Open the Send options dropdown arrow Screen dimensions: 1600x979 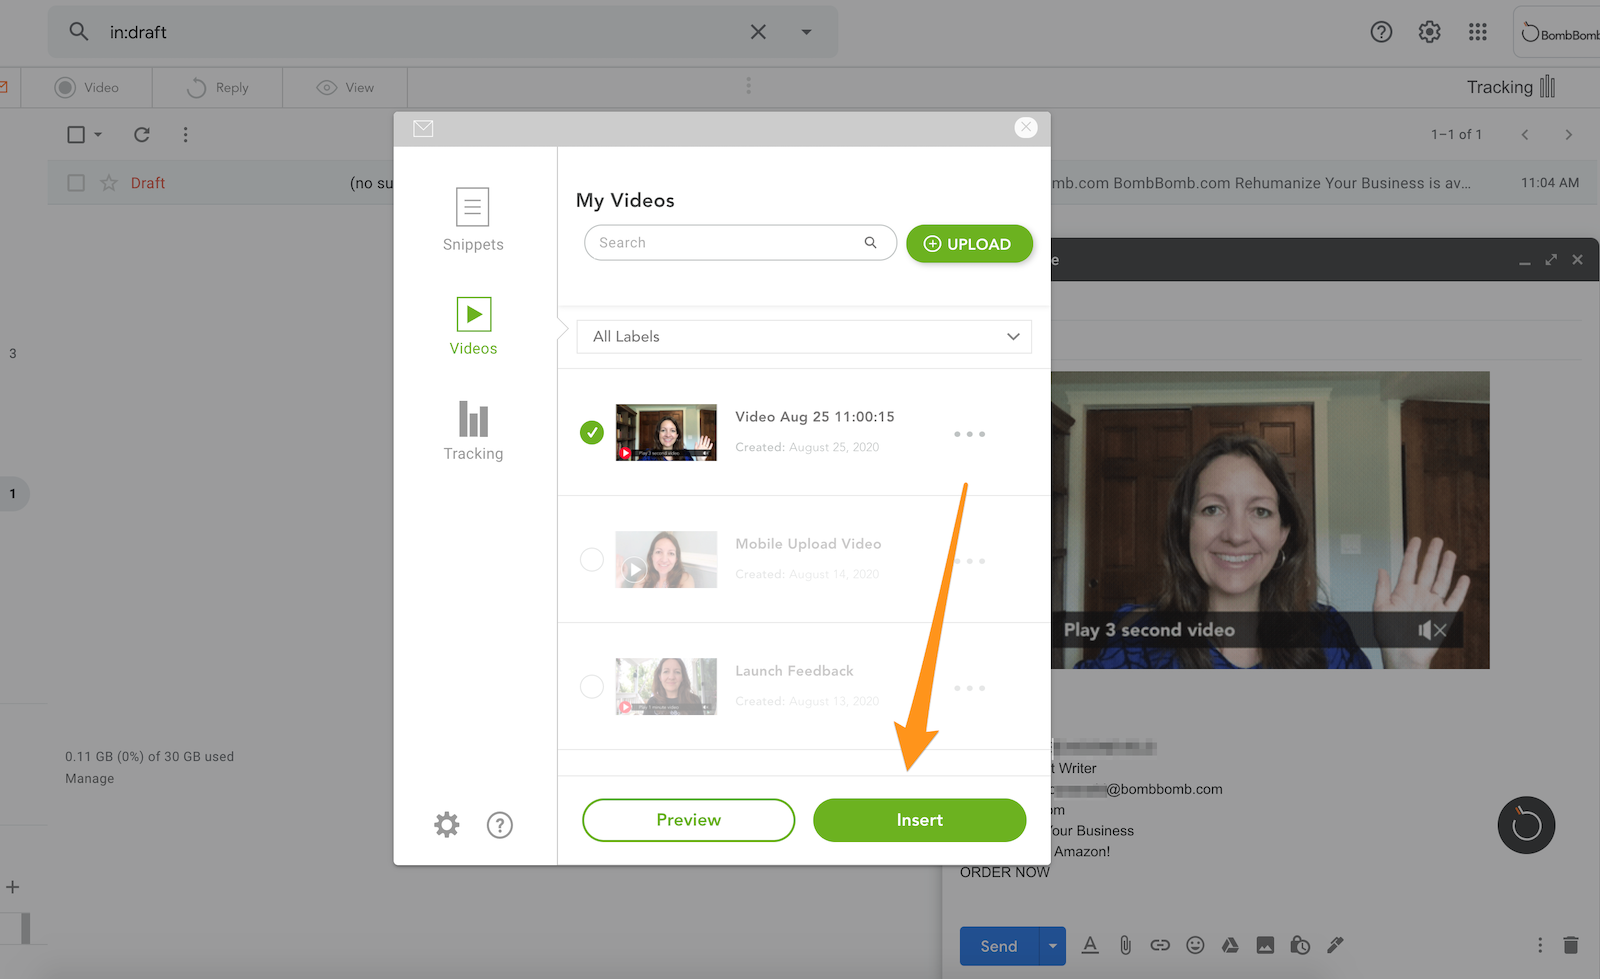point(1052,946)
